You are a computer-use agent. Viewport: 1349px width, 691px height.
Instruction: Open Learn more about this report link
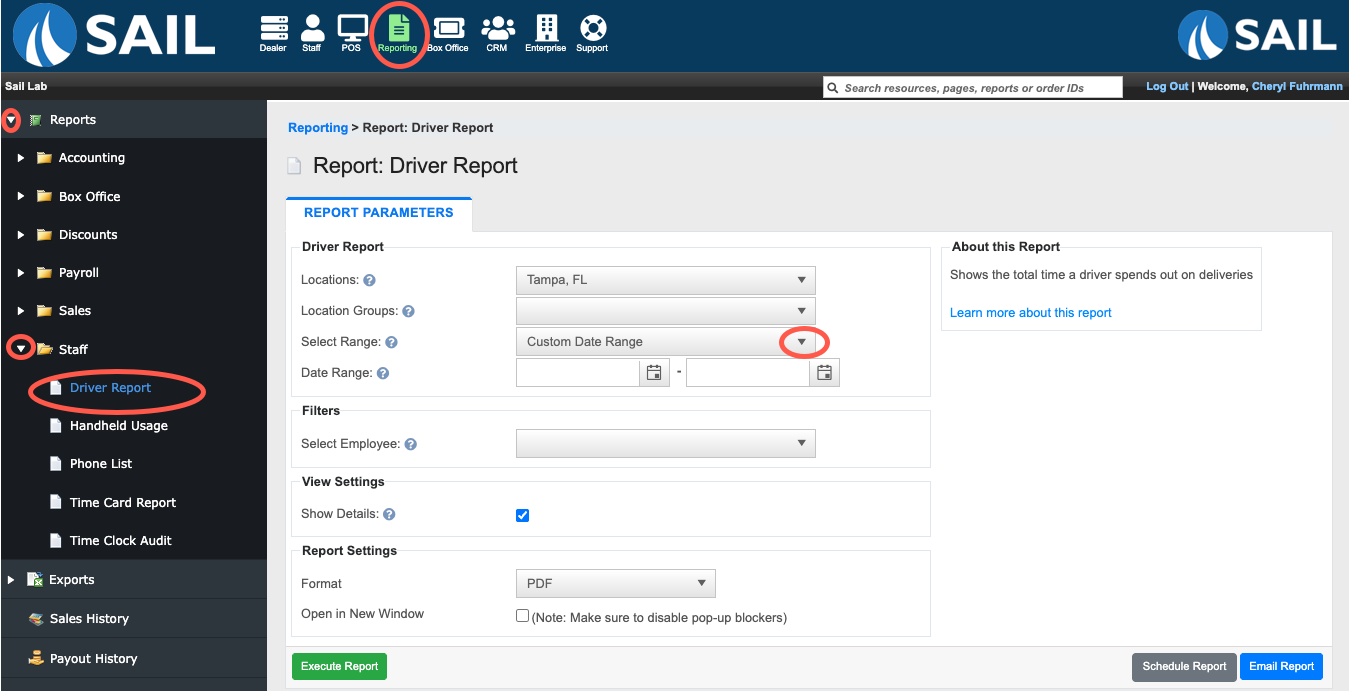tap(1031, 313)
